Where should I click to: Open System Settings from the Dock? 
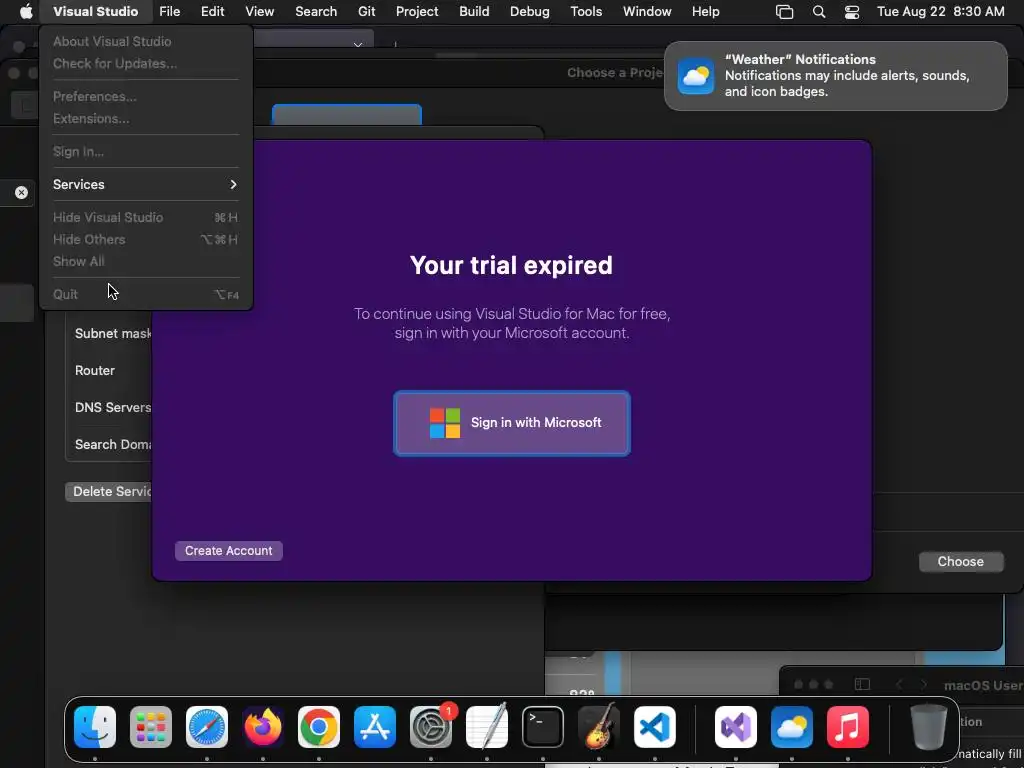click(x=431, y=727)
